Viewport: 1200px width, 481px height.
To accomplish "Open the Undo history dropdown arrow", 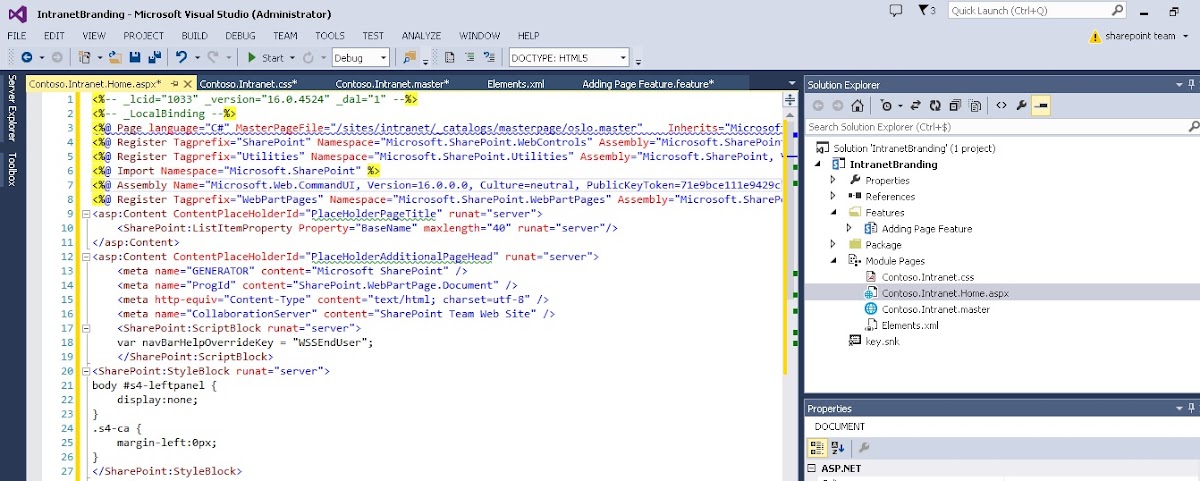I will (x=196, y=57).
